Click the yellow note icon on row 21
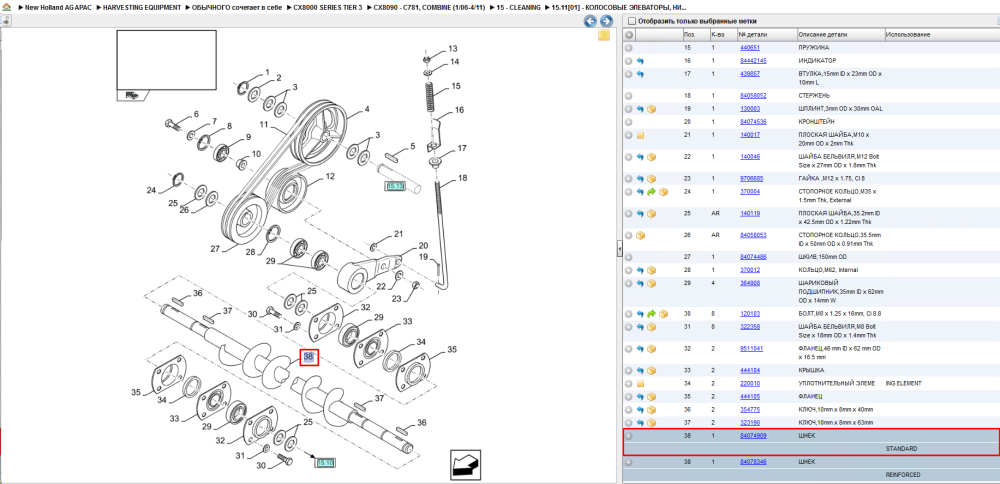 (x=640, y=135)
